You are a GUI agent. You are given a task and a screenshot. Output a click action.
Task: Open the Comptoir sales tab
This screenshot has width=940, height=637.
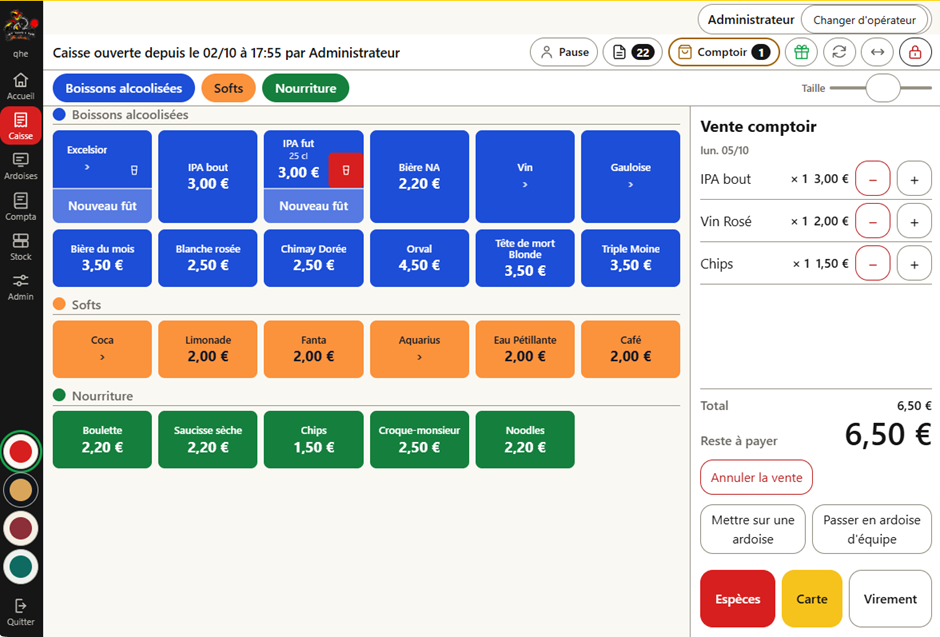724,52
